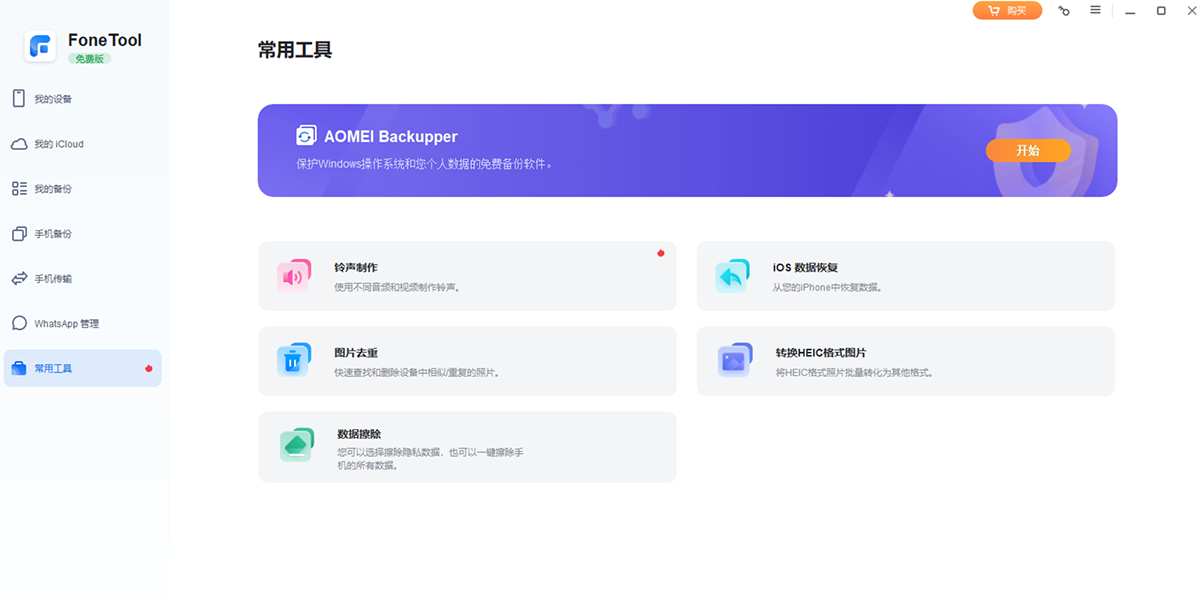1200x600 pixels.
Task: Minimize the FoneTool window
Action: point(1129,11)
